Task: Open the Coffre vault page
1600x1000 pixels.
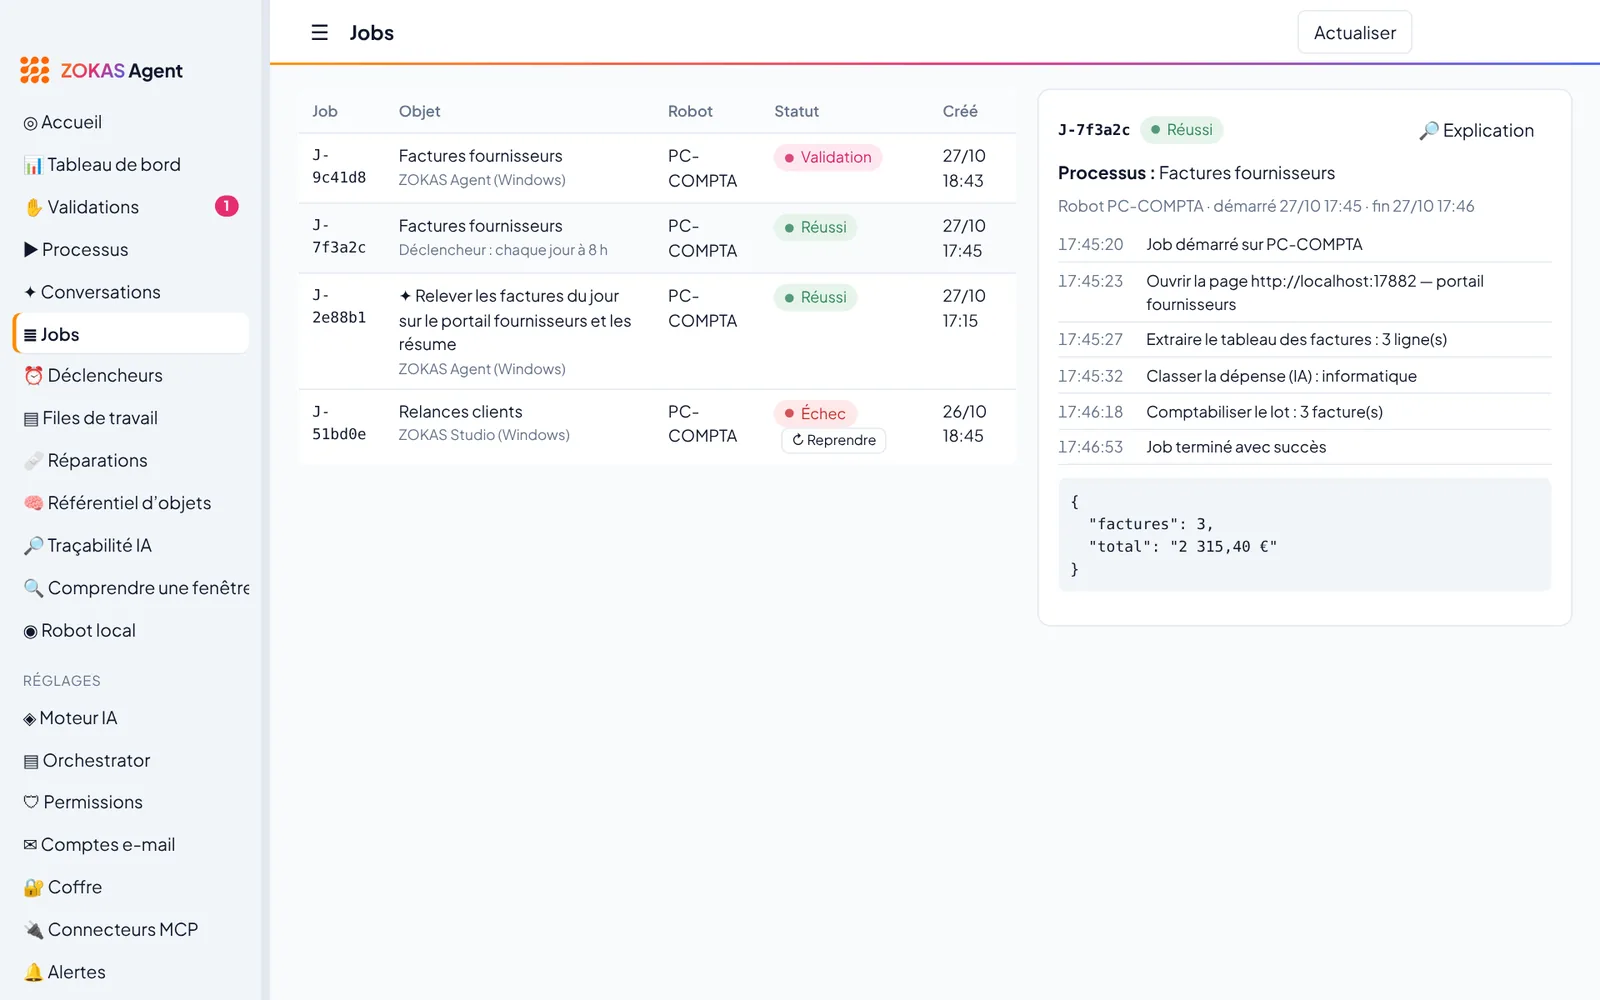Action: tap(131, 888)
